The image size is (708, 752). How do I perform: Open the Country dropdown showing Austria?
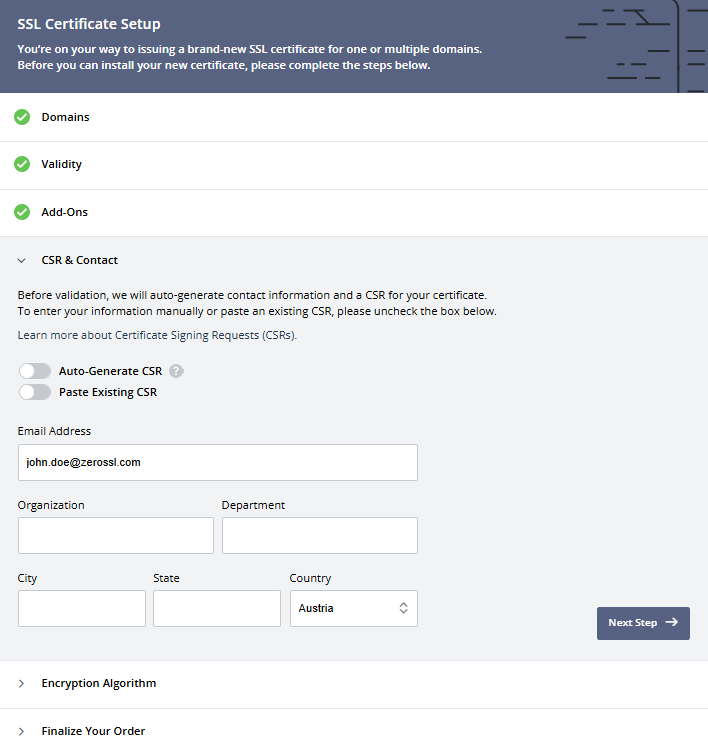tap(353, 608)
